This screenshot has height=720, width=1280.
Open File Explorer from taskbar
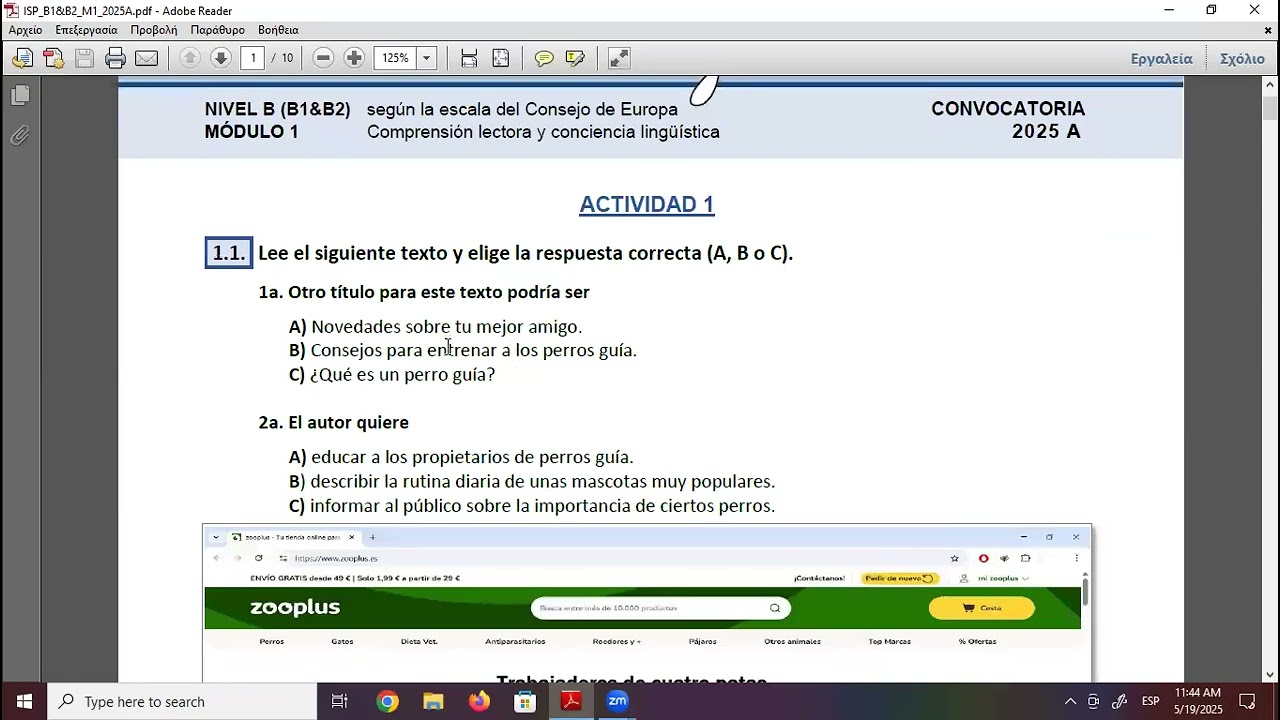pyautogui.click(x=433, y=701)
